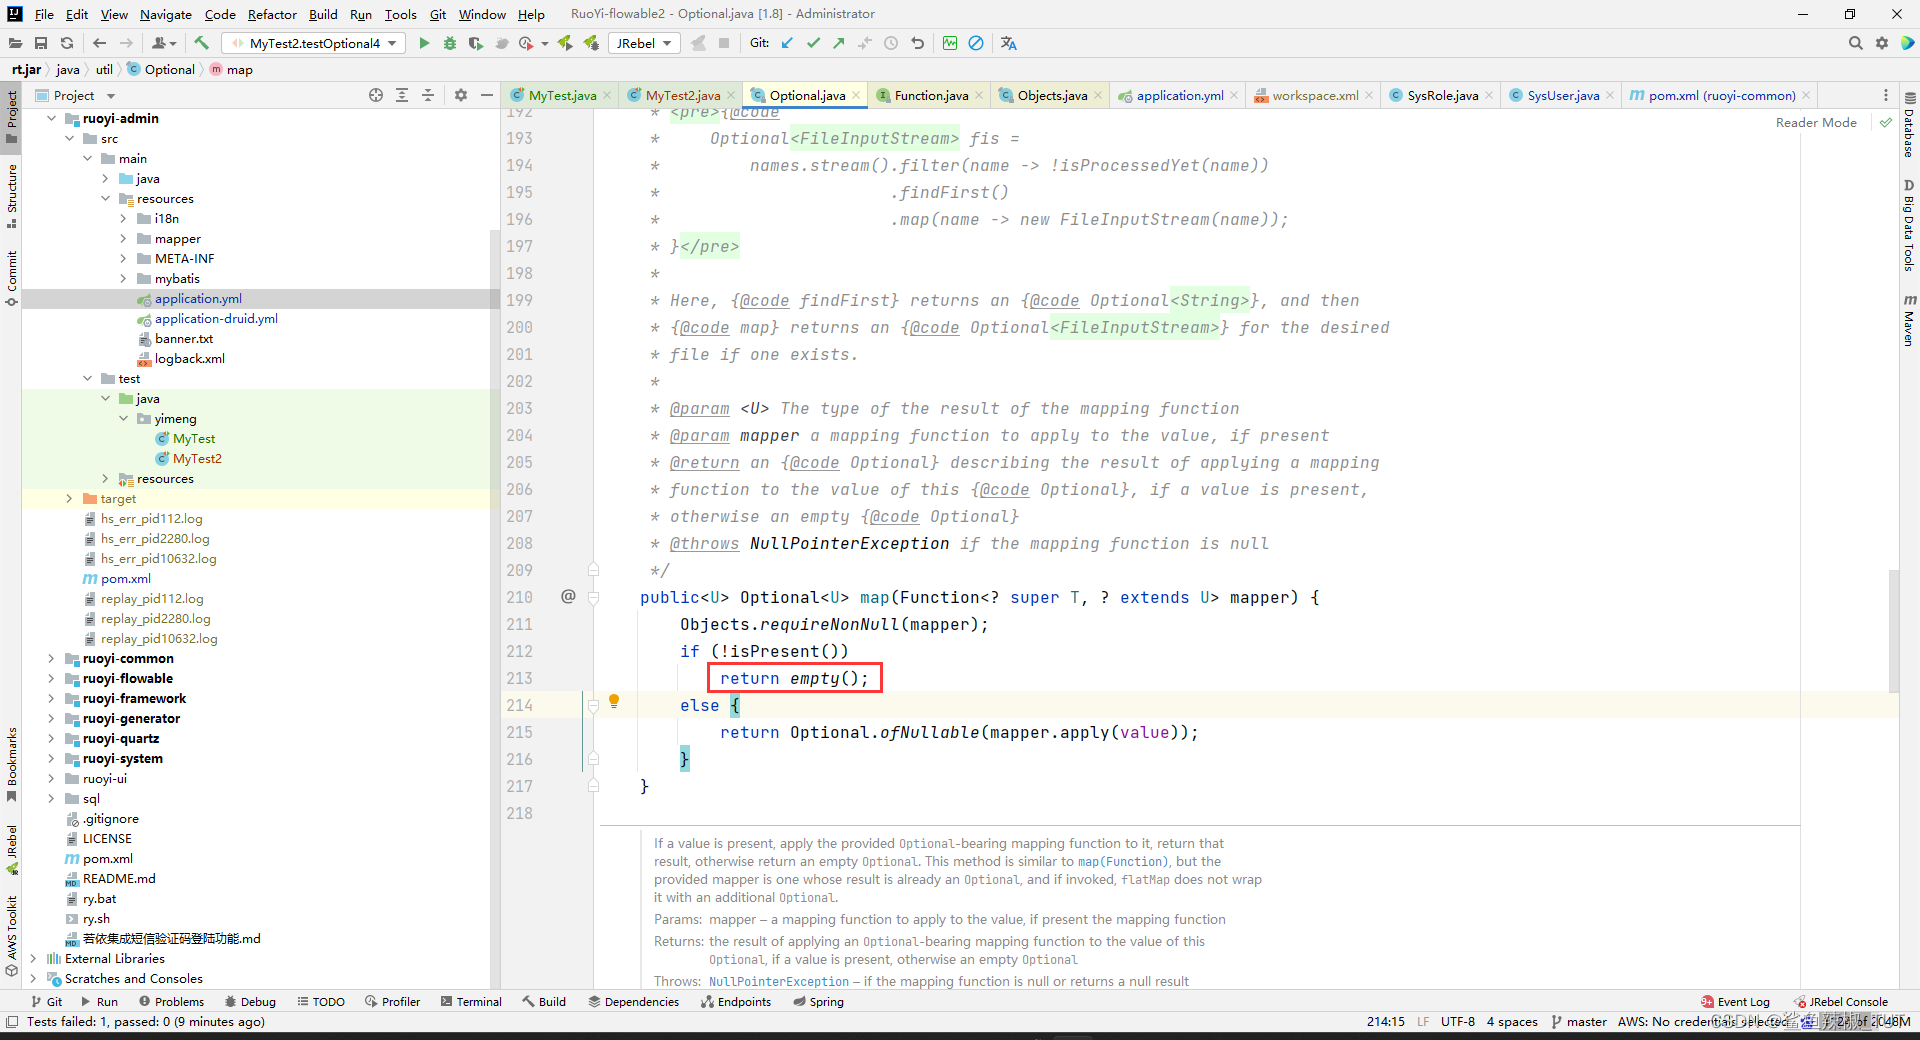Expand the mapper folder under resources
1920x1040 pixels.
(123, 238)
